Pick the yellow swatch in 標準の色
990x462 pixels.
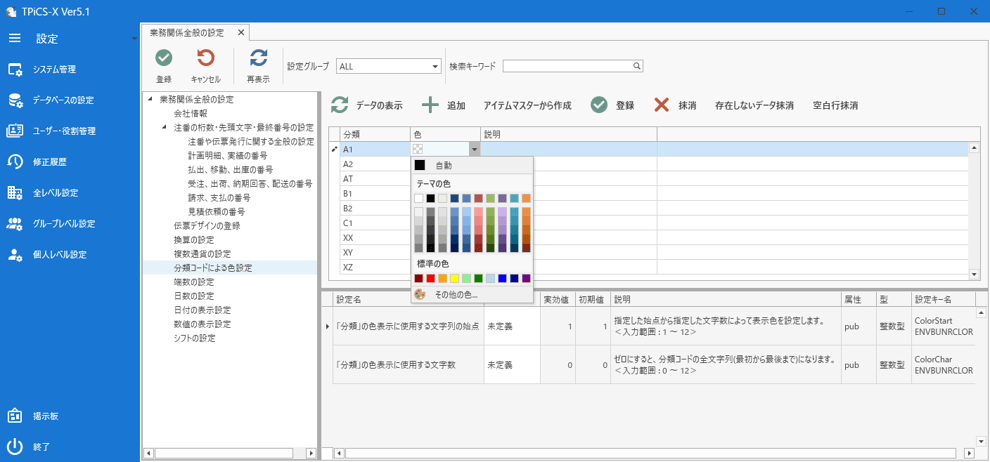point(455,278)
